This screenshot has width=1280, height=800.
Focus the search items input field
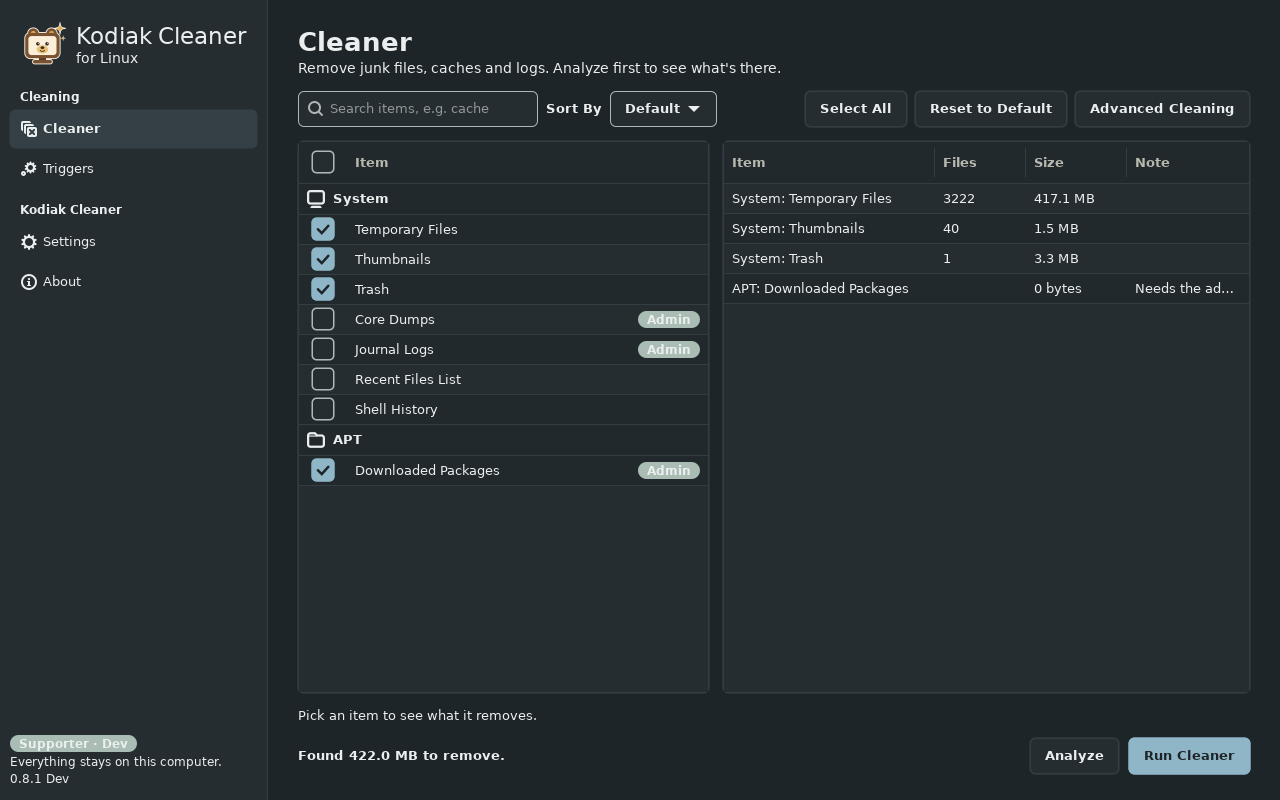[418, 109]
